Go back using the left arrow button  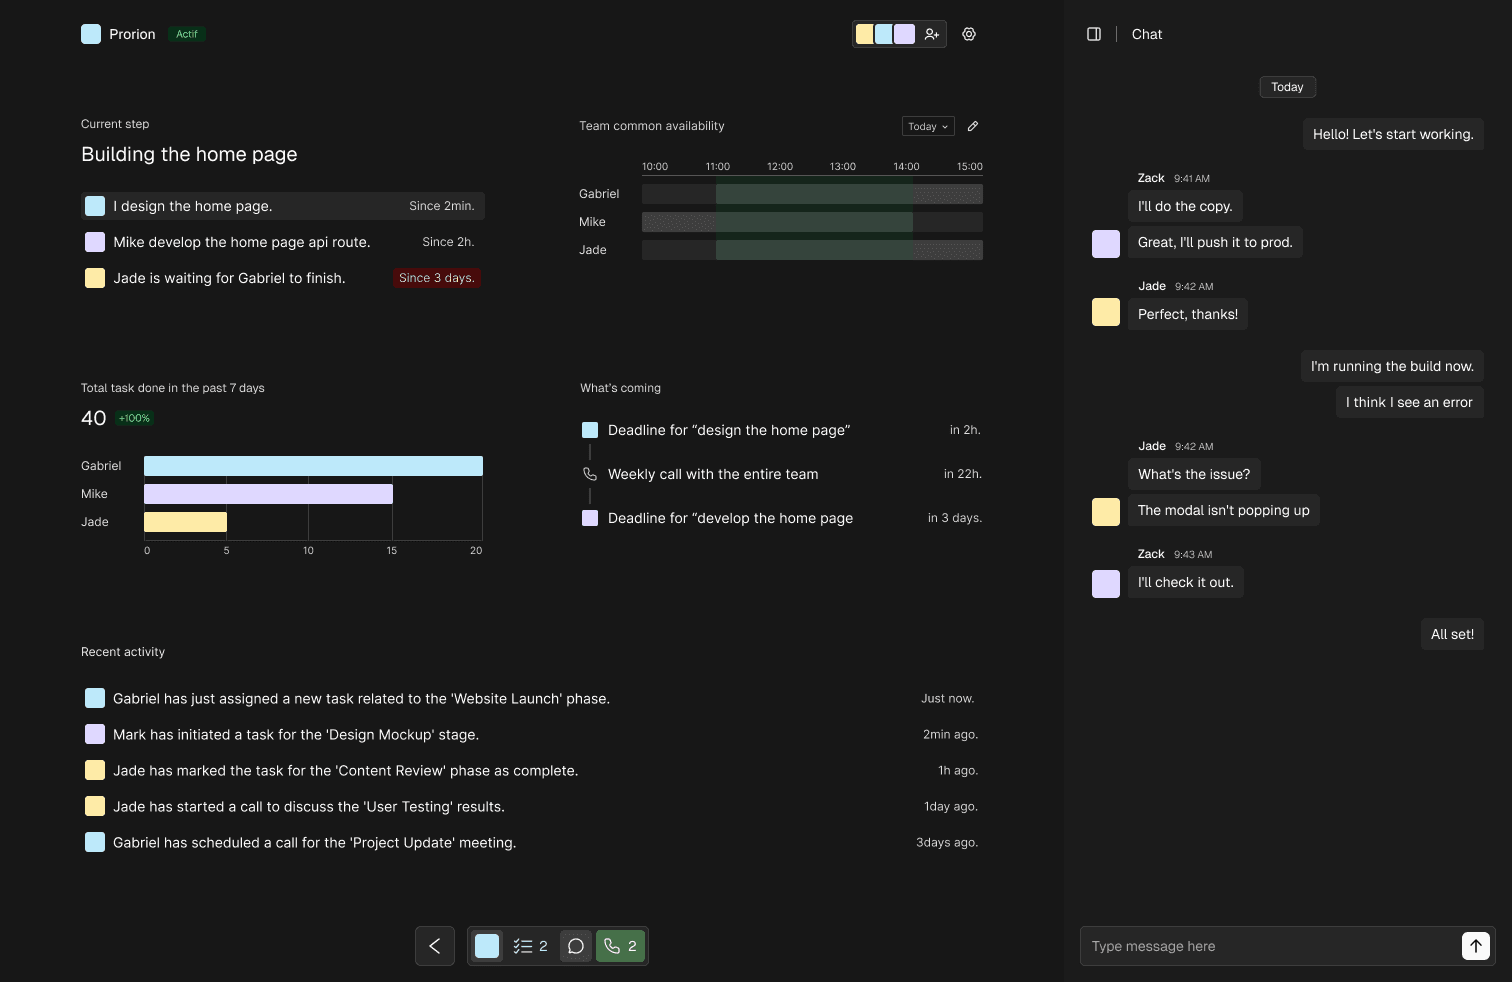[x=435, y=946]
